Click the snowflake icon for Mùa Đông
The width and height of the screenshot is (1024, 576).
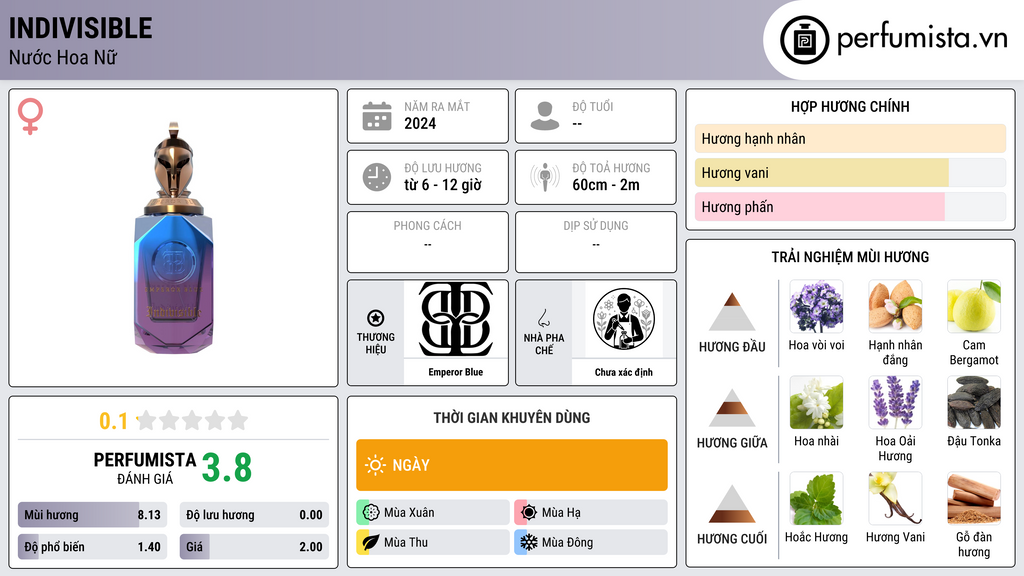click(529, 542)
